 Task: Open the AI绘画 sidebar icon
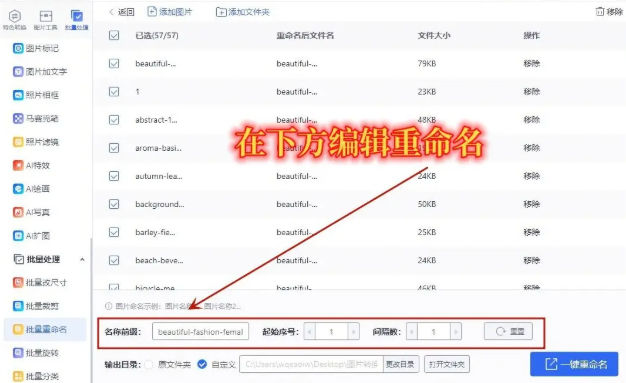[18, 189]
